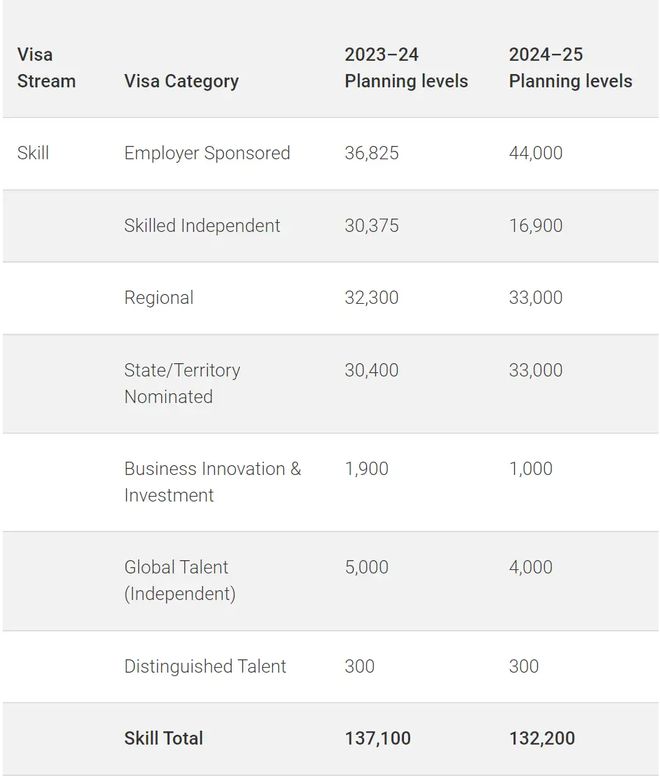This screenshot has height=783, width=660.
Task: Select the 132,200 Skill Total value
Action: [542, 738]
